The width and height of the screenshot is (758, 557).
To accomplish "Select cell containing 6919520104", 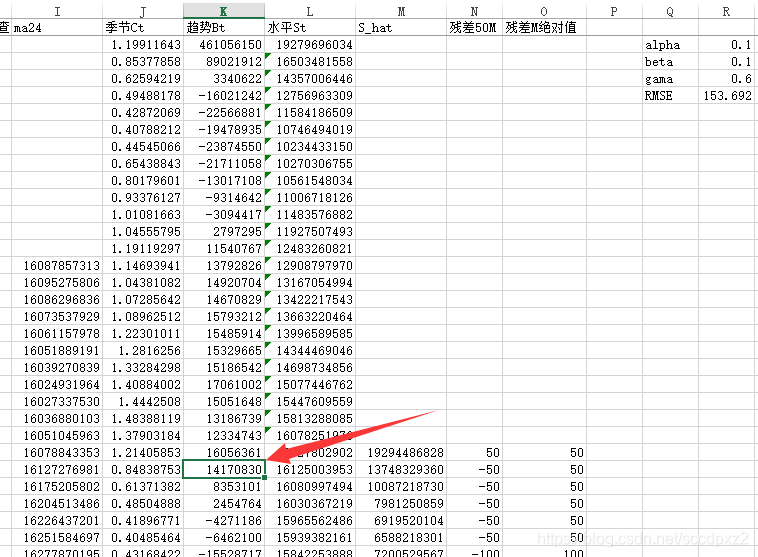I will [x=401, y=520].
